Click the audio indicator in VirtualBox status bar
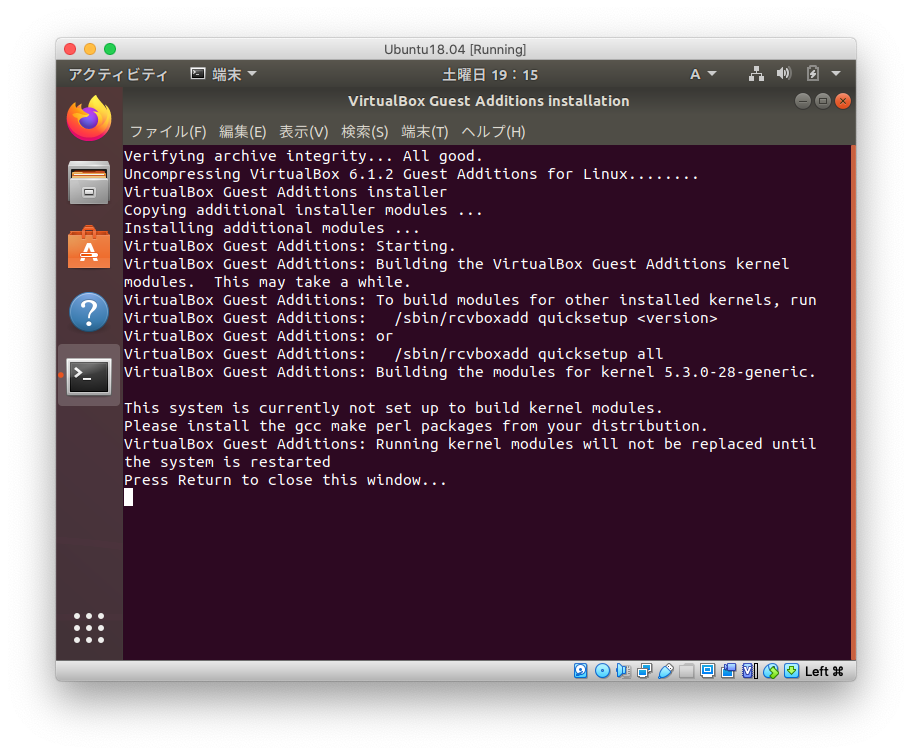The height and width of the screenshot is (755, 912). [x=623, y=671]
